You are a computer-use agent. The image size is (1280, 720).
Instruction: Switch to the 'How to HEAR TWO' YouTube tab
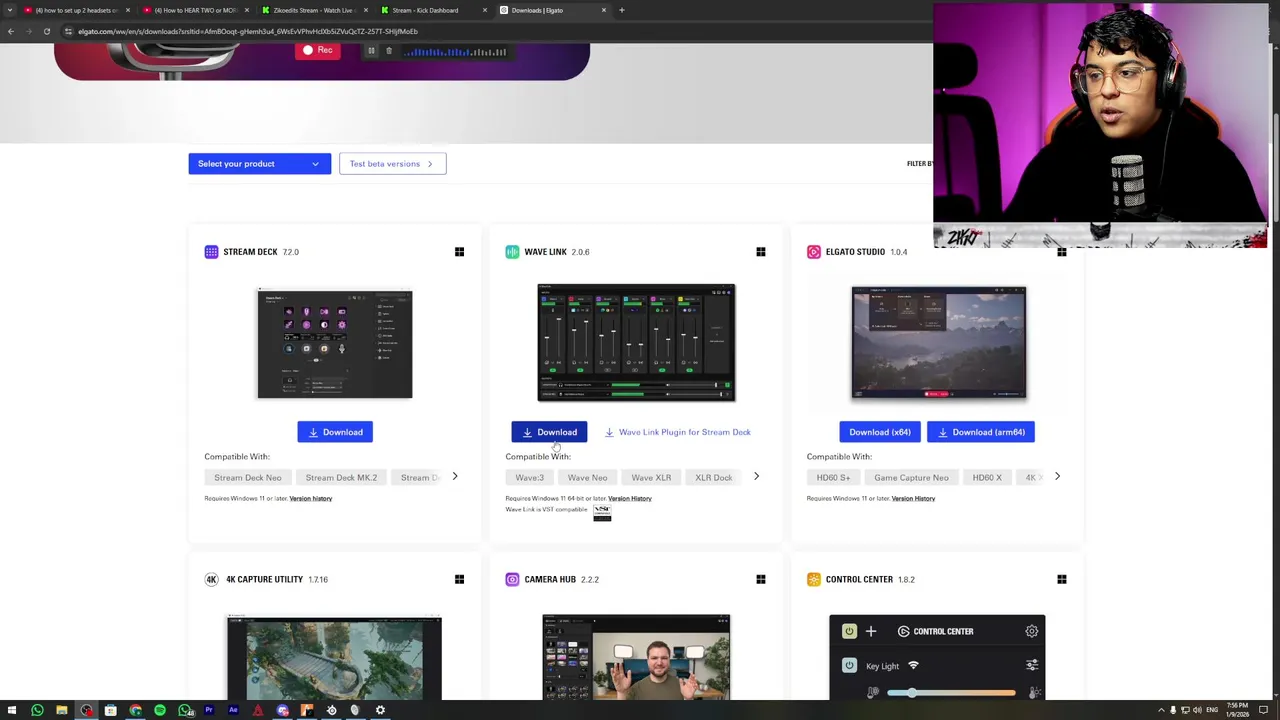tap(196, 10)
